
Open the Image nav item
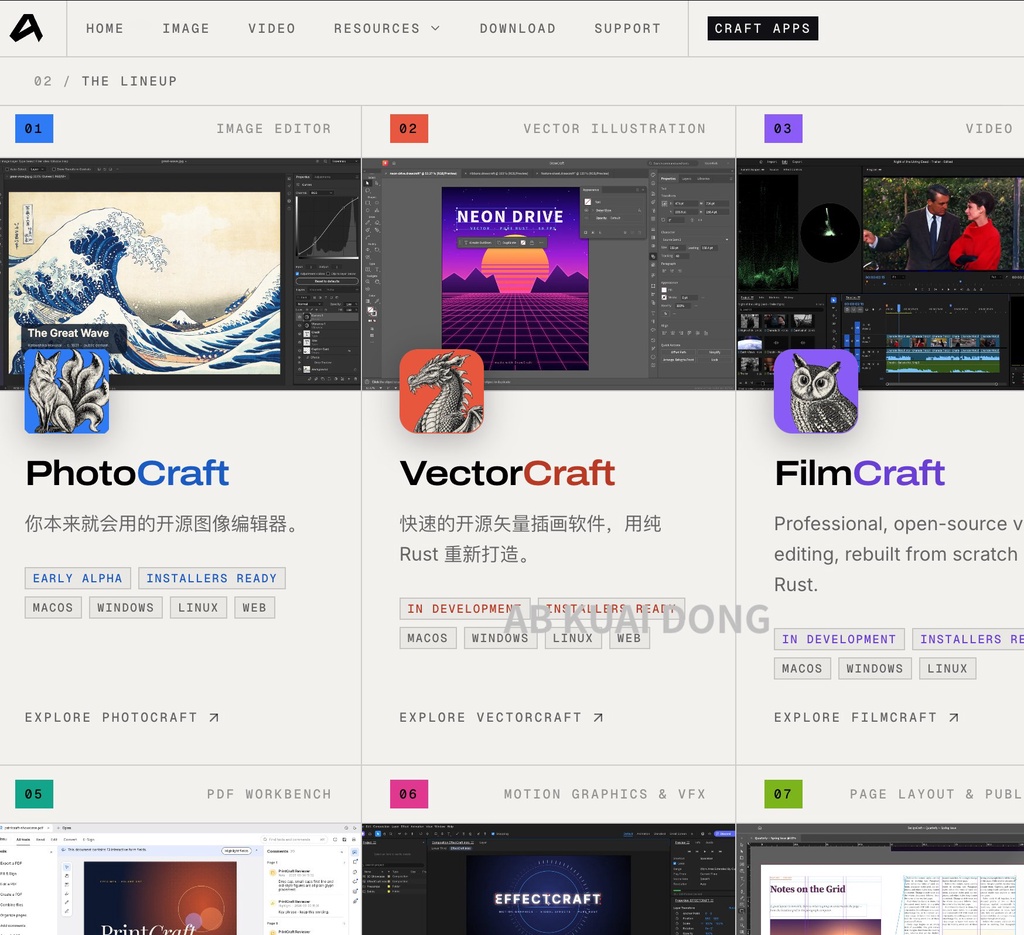186,29
